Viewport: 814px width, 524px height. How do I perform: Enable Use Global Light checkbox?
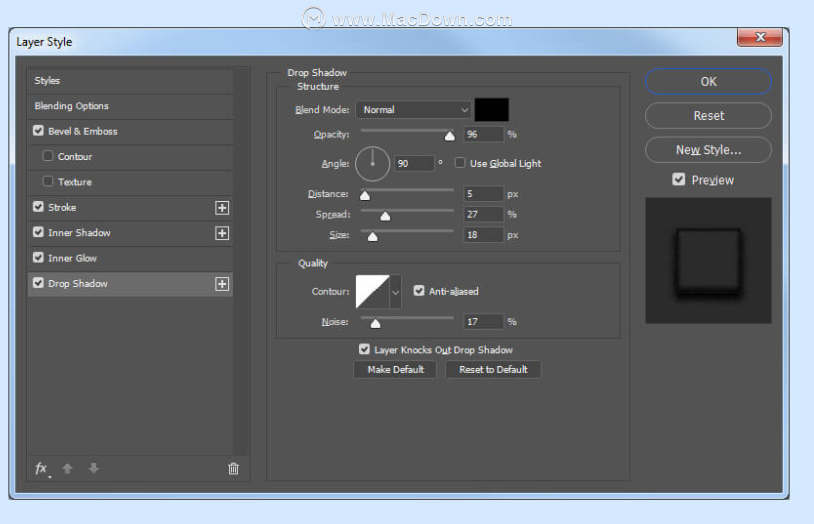460,163
